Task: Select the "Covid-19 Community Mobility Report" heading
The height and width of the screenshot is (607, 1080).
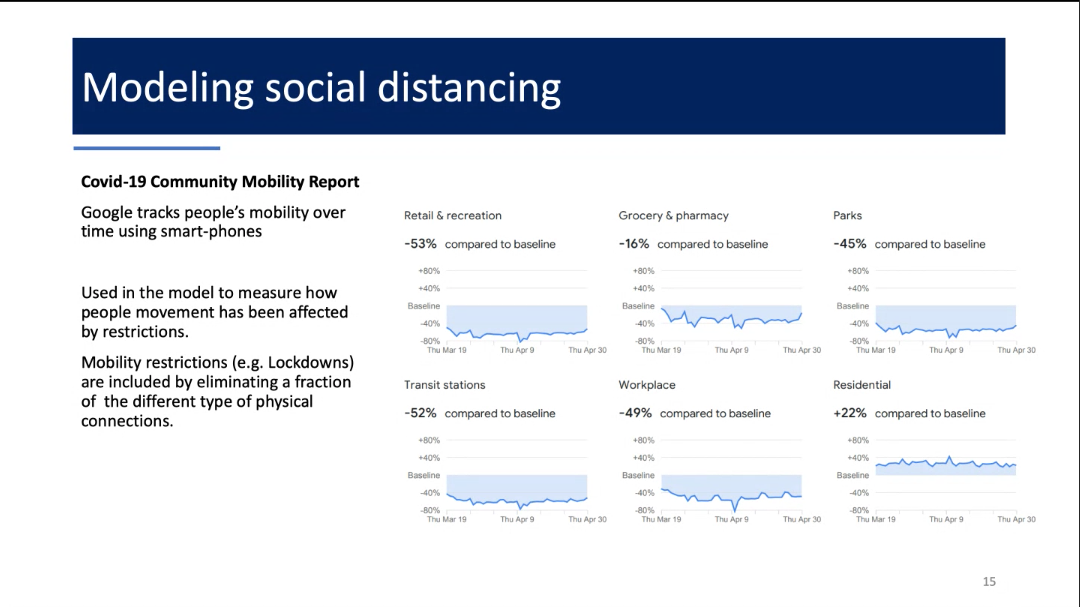Action: 220,182
